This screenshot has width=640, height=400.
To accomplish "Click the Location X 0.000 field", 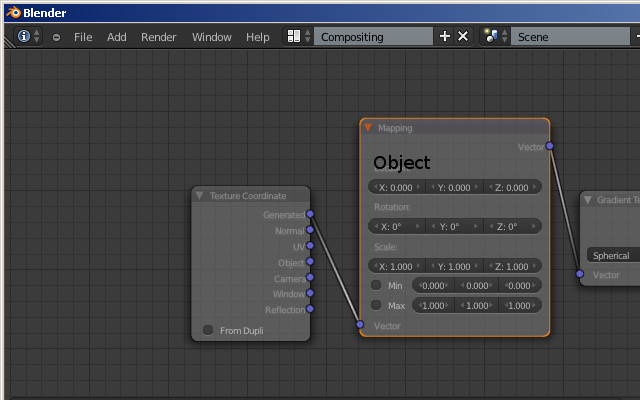I will pyautogui.click(x=397, y=187).
